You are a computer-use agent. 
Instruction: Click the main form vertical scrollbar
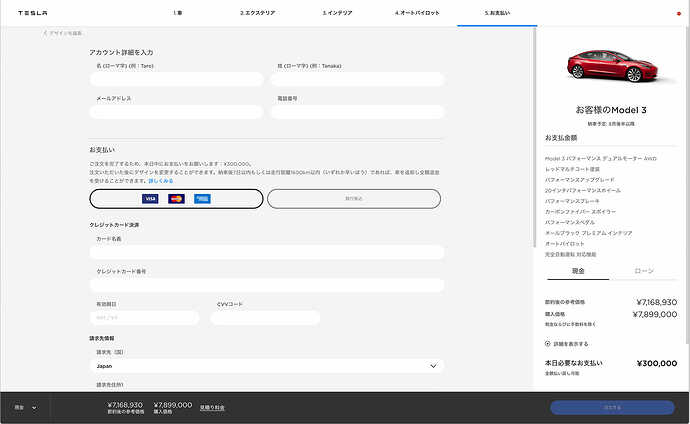pos(535,136)
